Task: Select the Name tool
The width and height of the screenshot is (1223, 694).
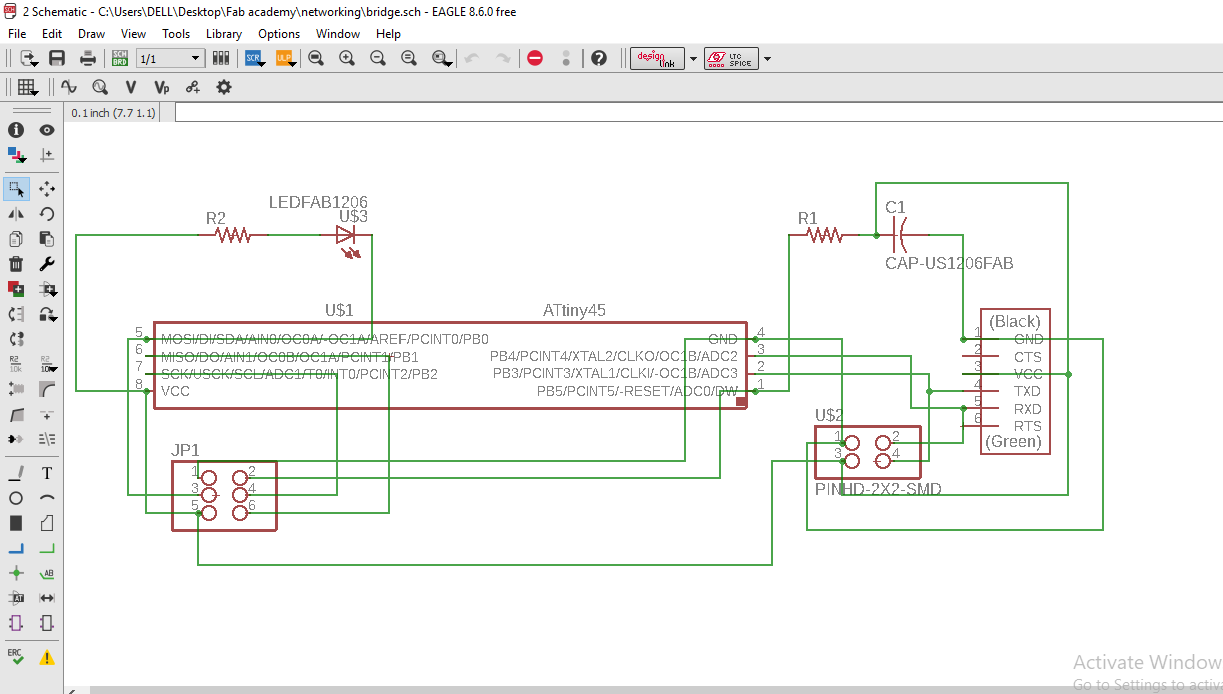Action: (16, 363)
